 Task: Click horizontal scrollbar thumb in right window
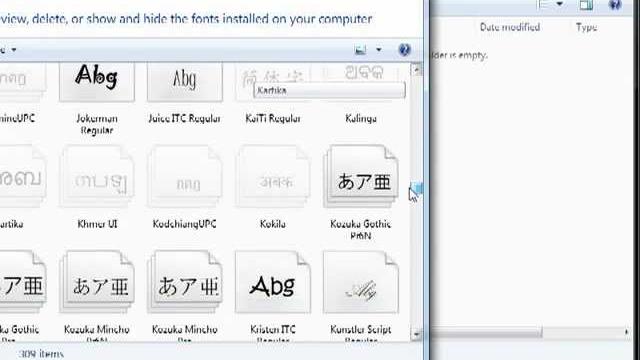tap(487, 333)
